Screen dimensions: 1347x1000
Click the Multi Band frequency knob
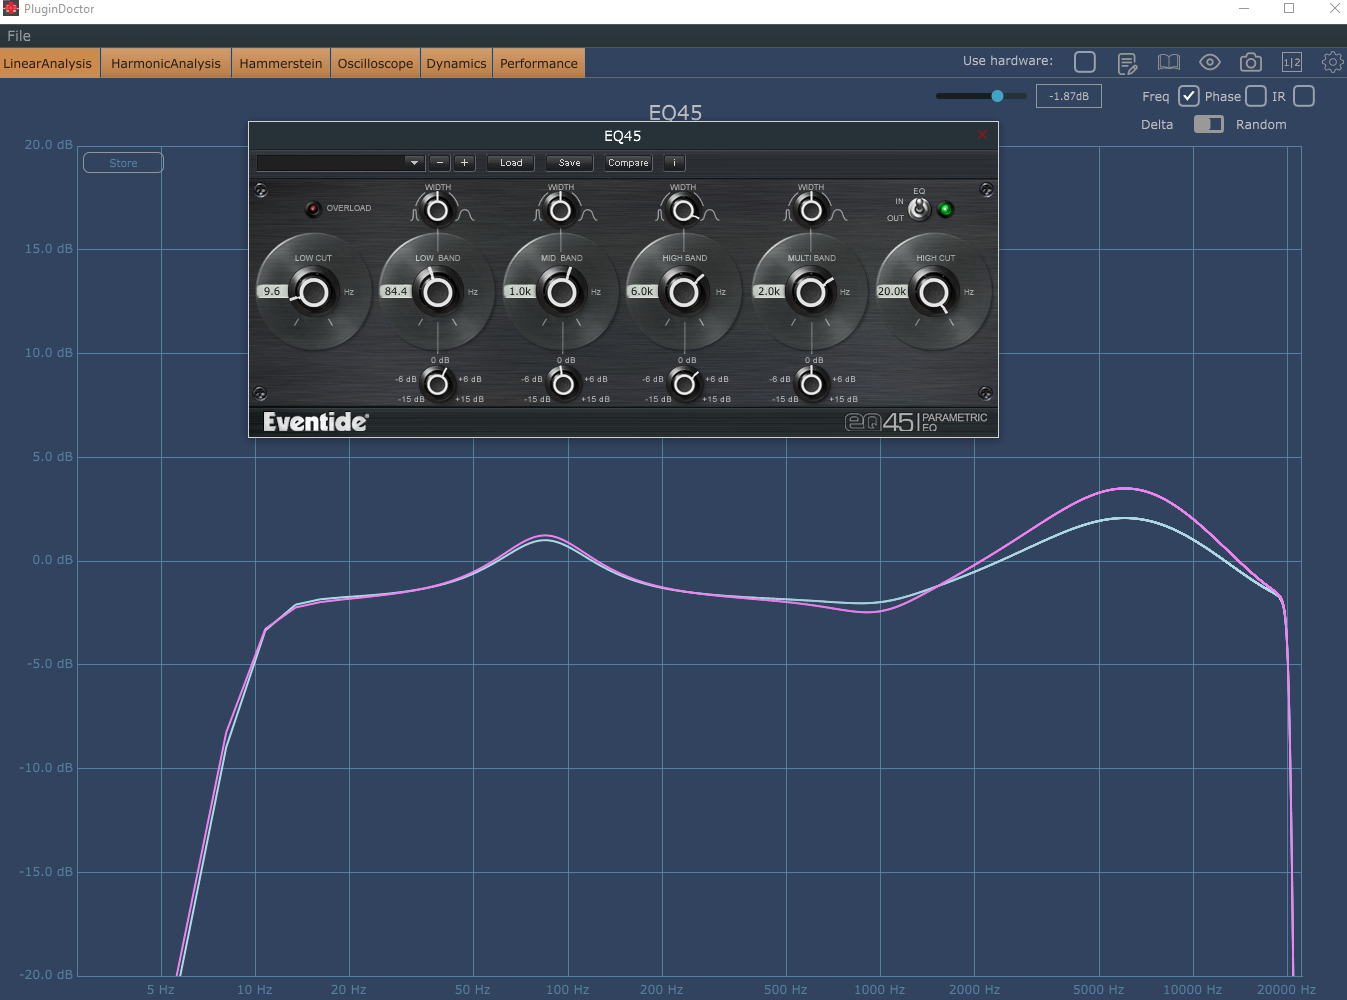[811, 292]
